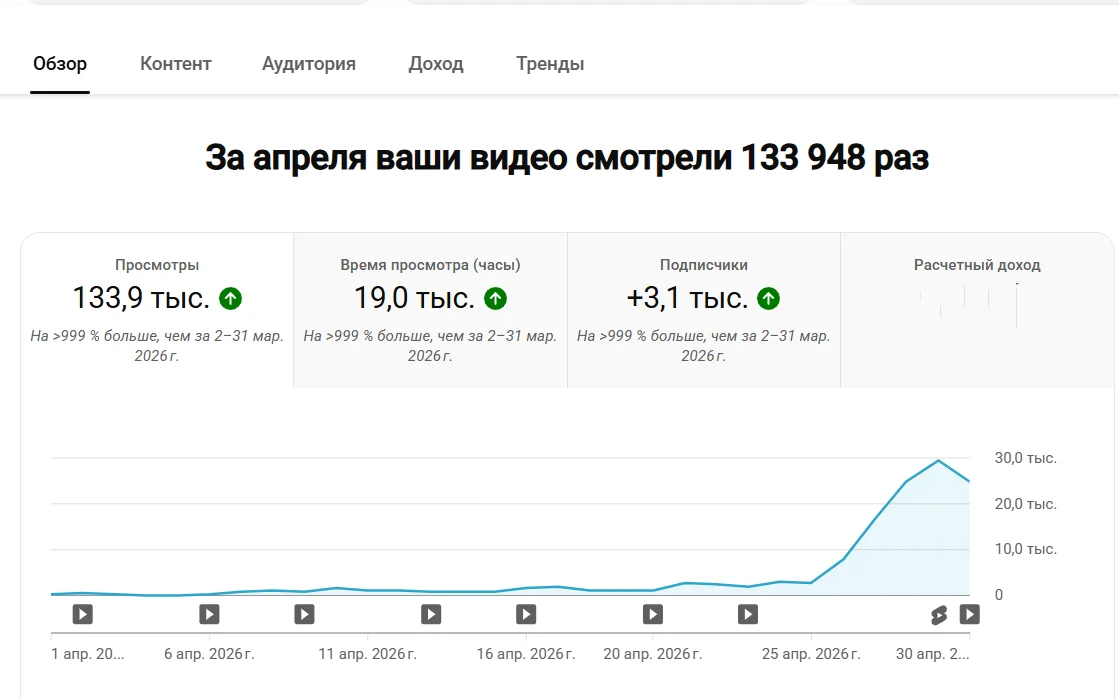This screenshot has height=699, width=1119.
Task: Open the video marker between 6 and 11 апр.
Action: coord(304,614)
